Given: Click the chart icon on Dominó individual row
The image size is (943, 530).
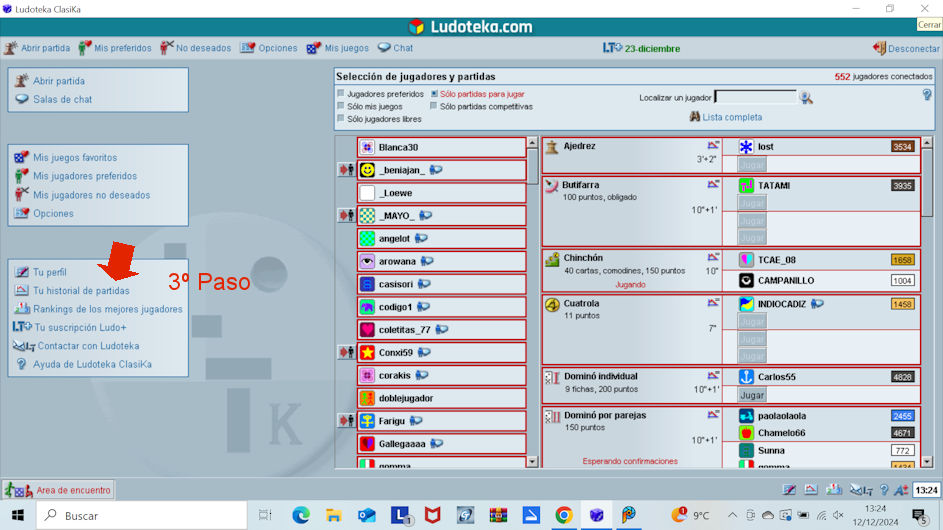Looking at the screenshot, I should (713, 376).
